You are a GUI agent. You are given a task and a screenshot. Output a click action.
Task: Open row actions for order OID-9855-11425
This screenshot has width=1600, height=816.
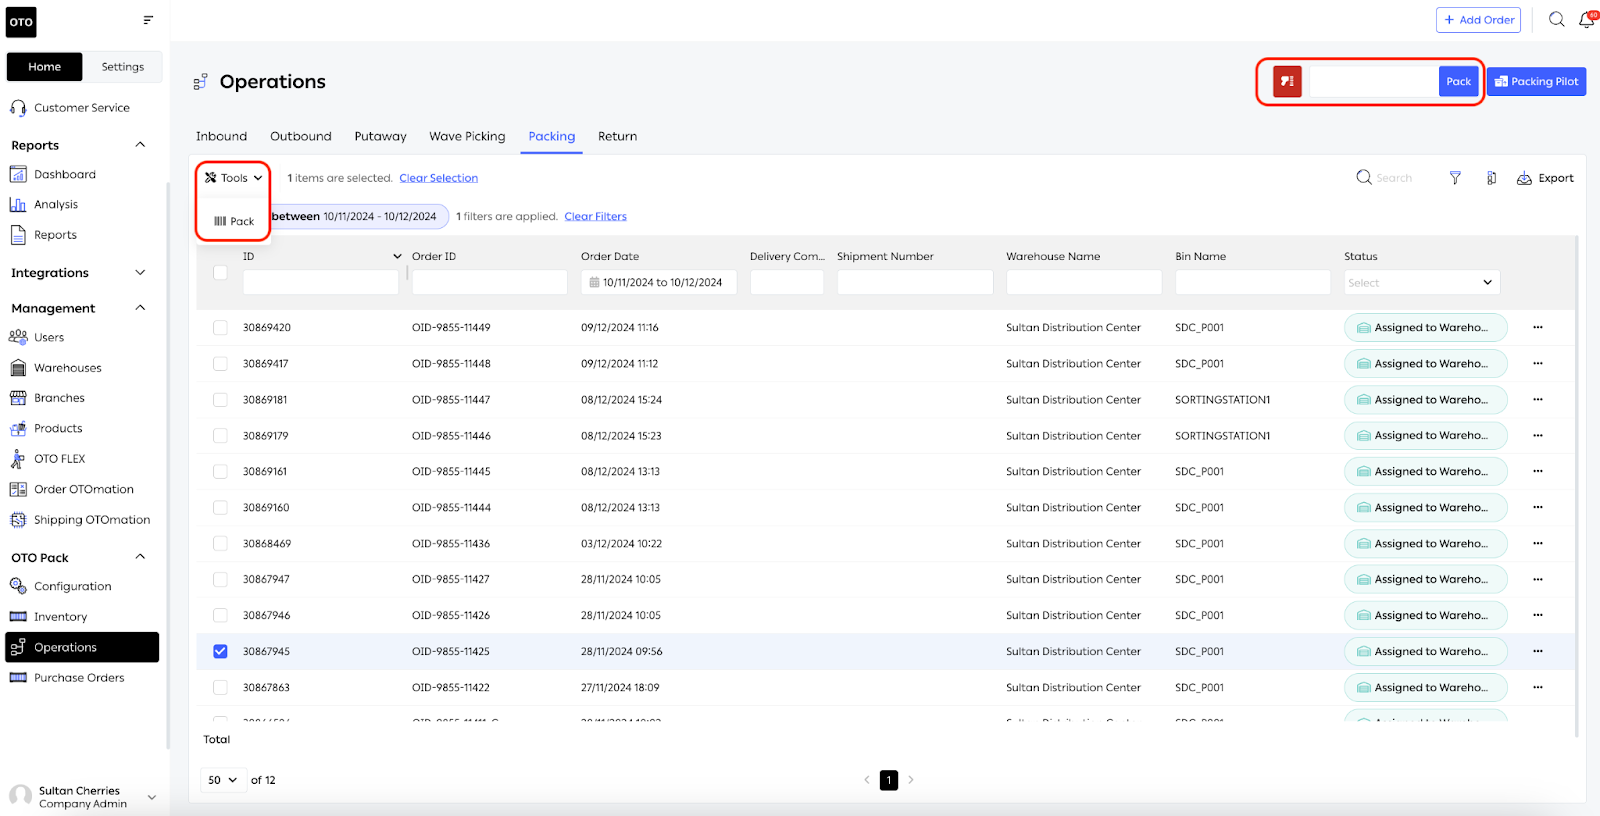point(1538,652)
